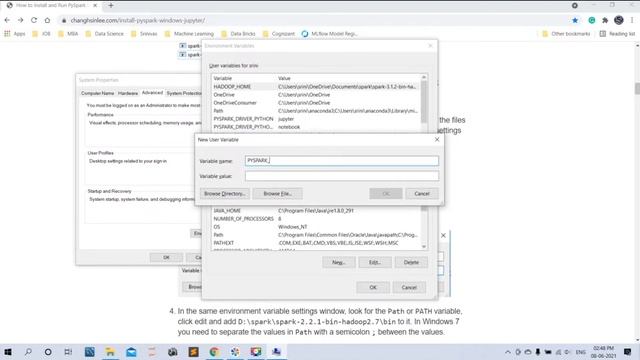Open Mail app from taskbar
This screenshot has height=360, width=640.
131,352
